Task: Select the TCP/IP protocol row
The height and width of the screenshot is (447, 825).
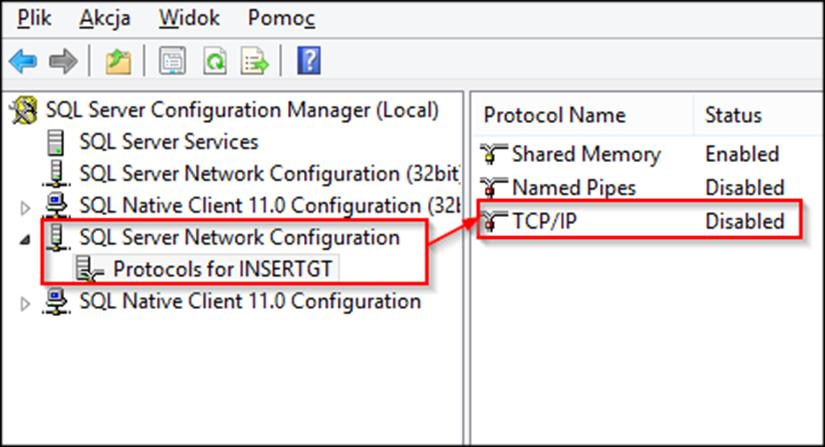Action: click(x=639, y=221)
